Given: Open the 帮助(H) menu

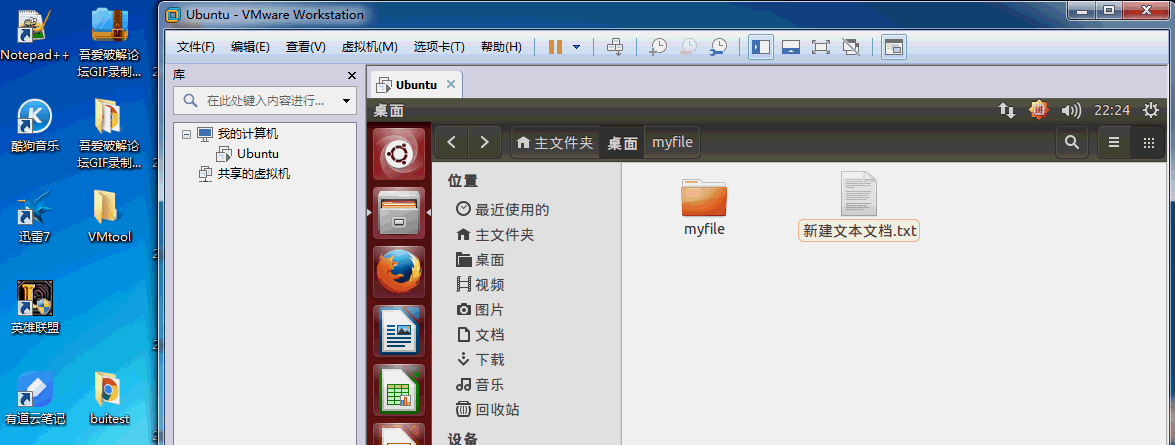Looking at the screenshot, I should tap(501, 47).
